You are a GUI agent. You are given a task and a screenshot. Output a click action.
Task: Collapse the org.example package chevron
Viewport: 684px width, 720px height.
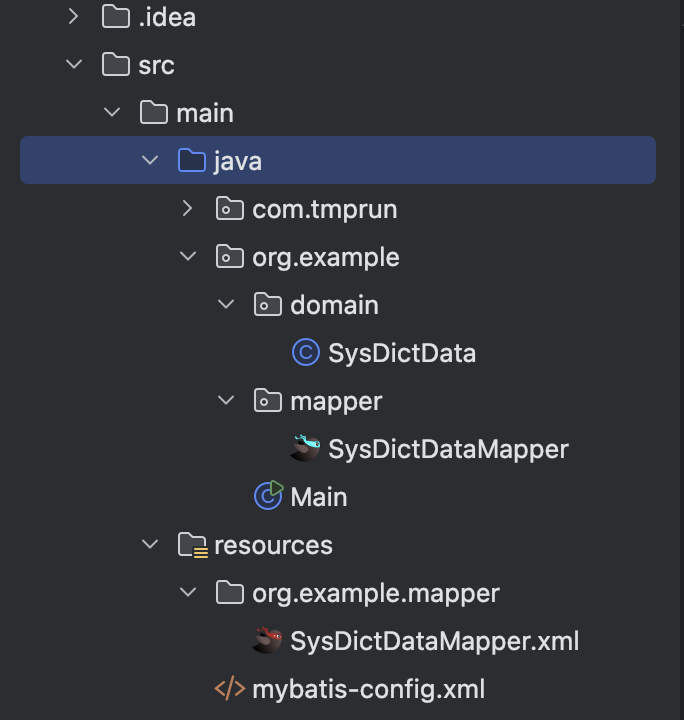point(188,256)
